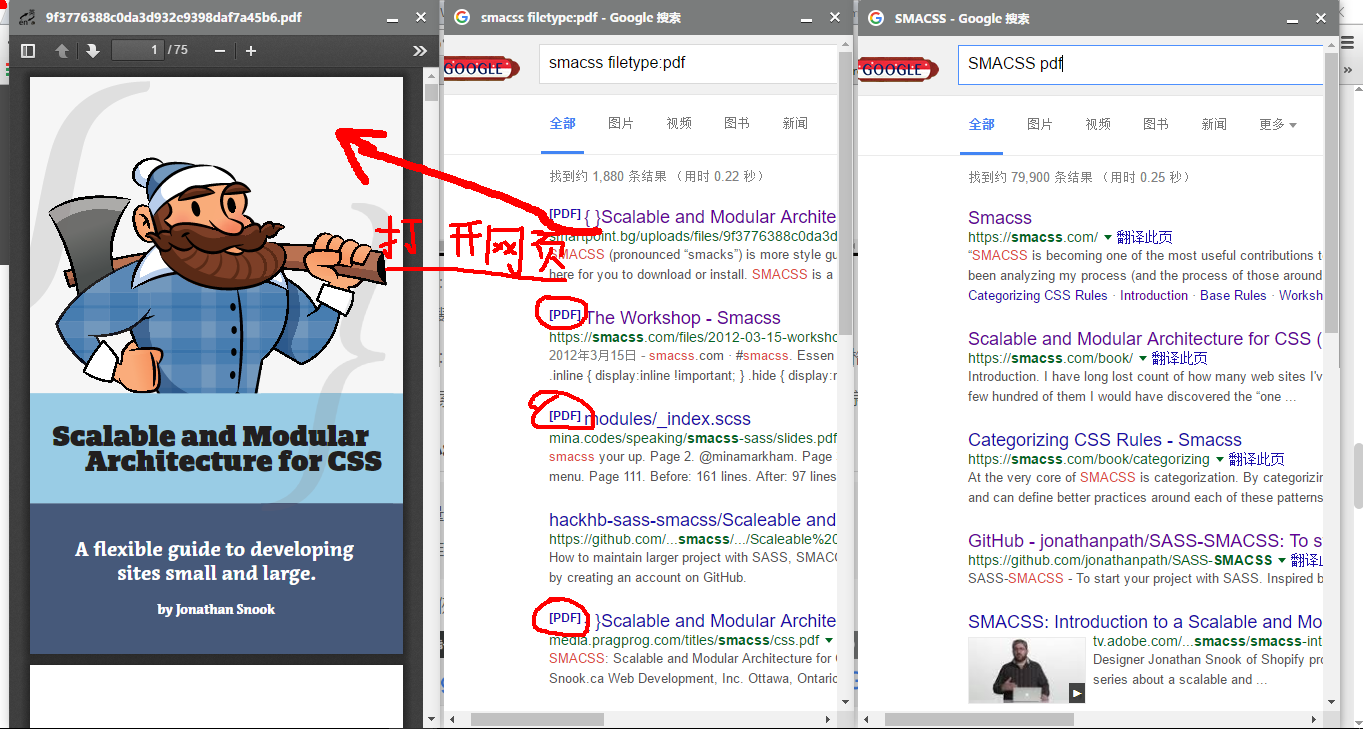Close the PDF viewer window
The height and width of the screenshot is (729, 1363).
pyautogui.click(x=421, y=18)
